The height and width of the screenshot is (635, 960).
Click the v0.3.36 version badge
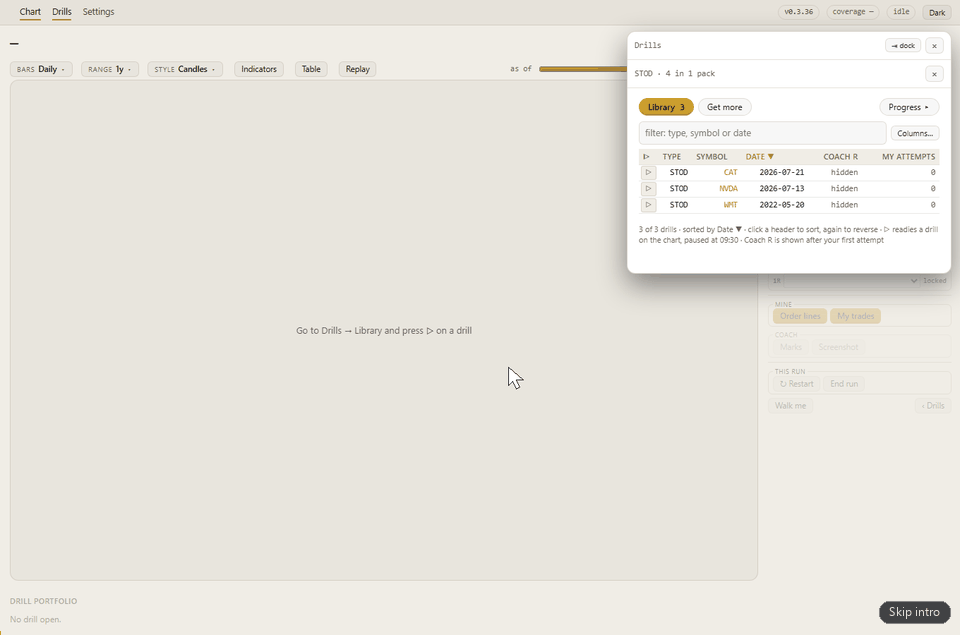click(798, 12)
